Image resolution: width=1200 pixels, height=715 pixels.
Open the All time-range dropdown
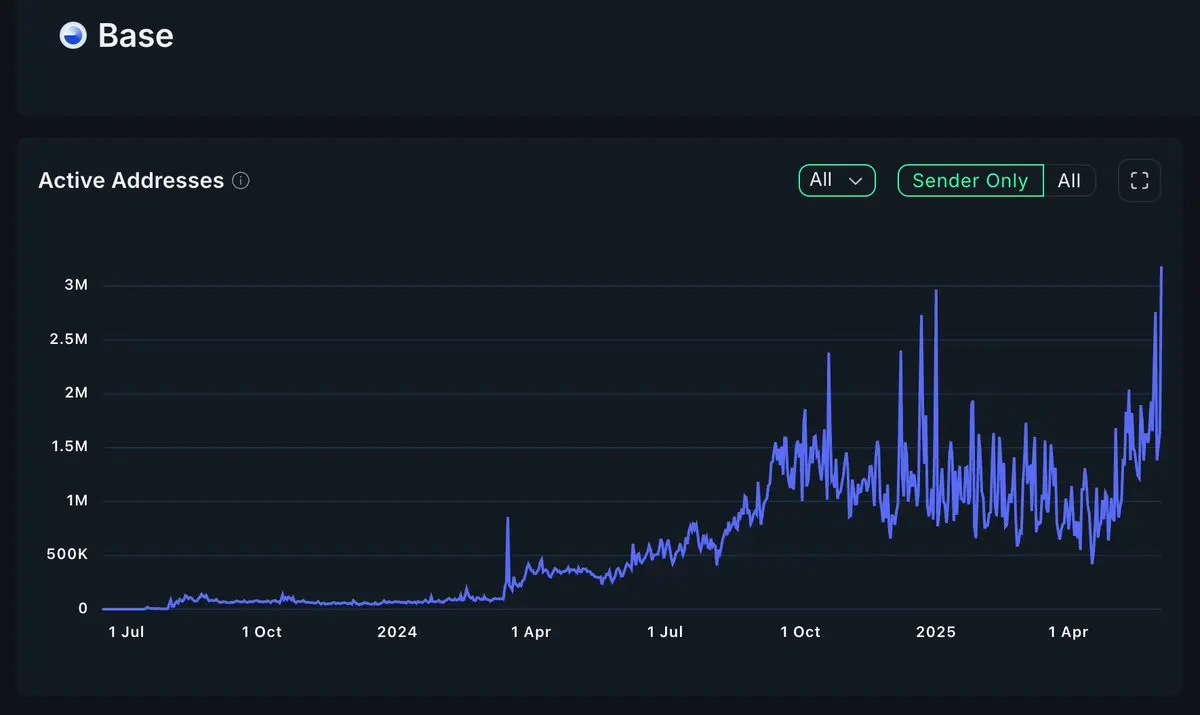pos(837,181)
